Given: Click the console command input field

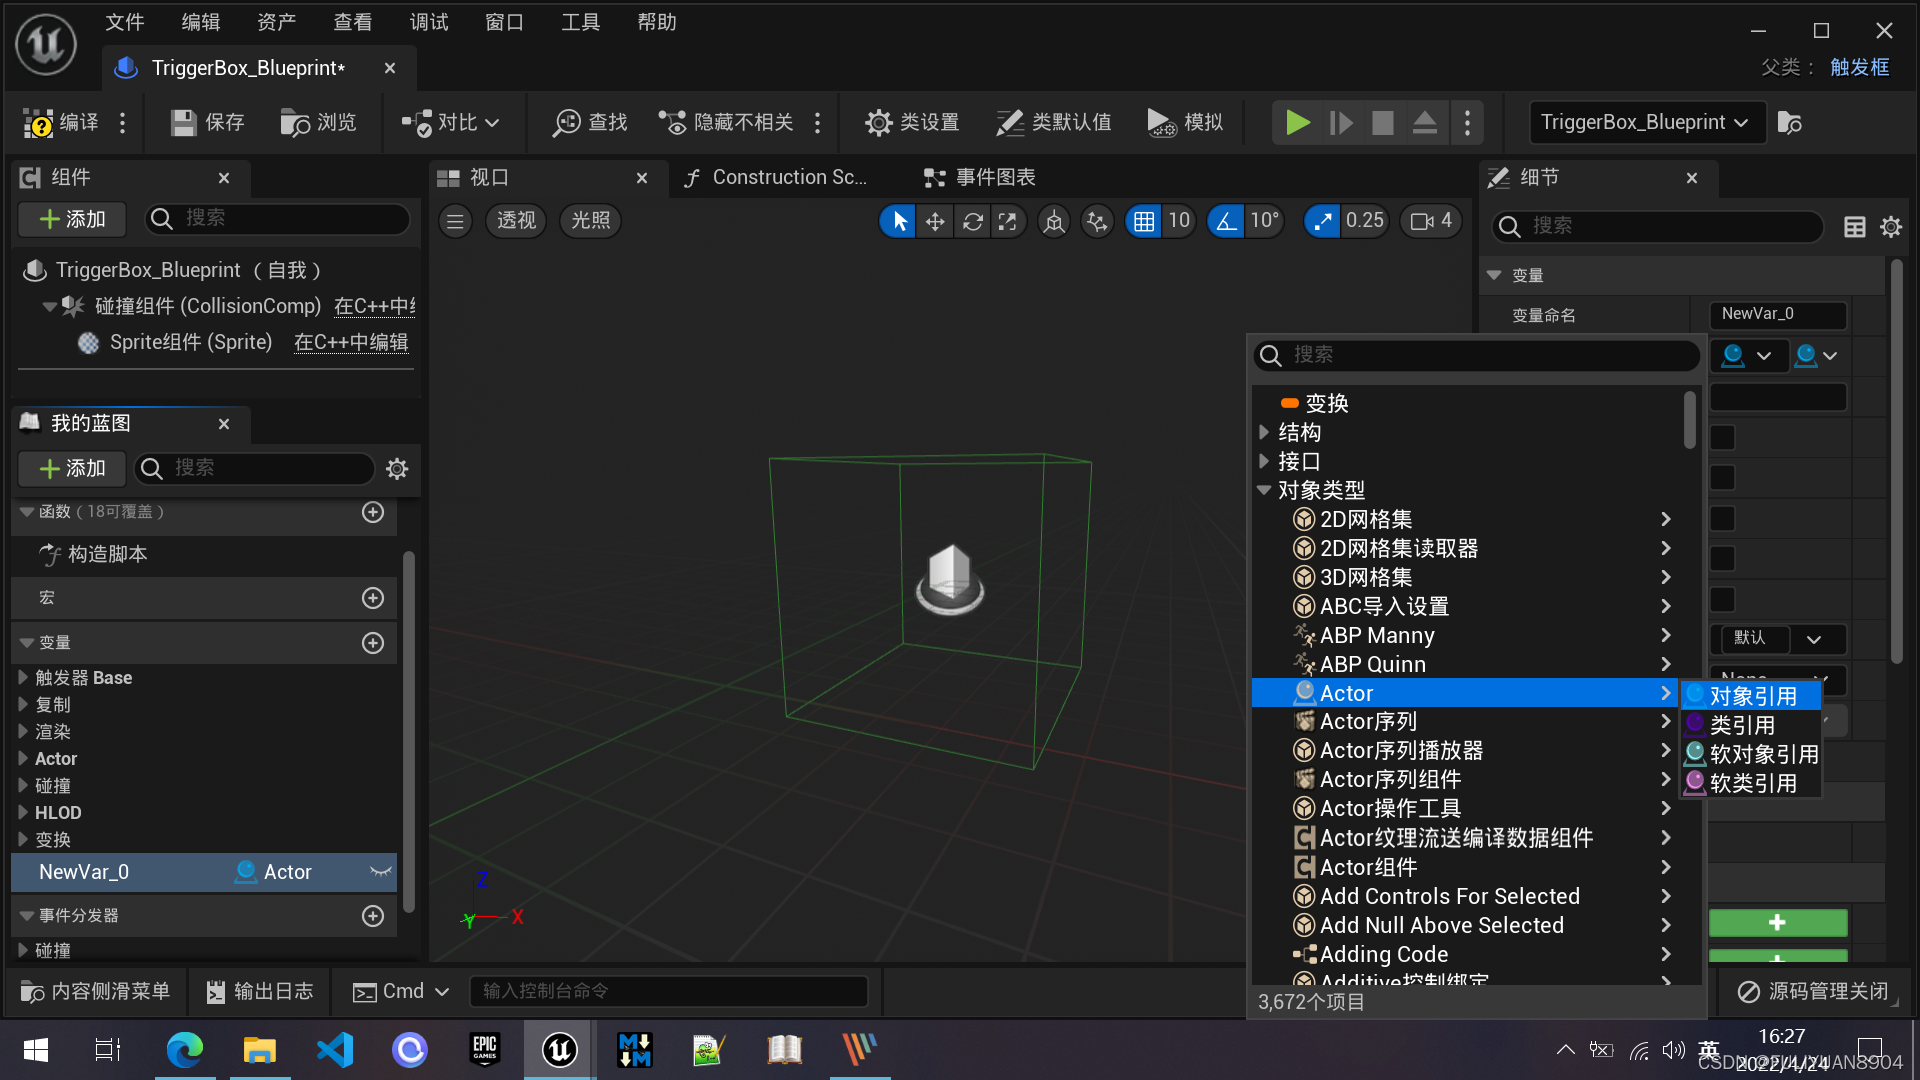Looking at the screenshot, I should pos(668,991).
